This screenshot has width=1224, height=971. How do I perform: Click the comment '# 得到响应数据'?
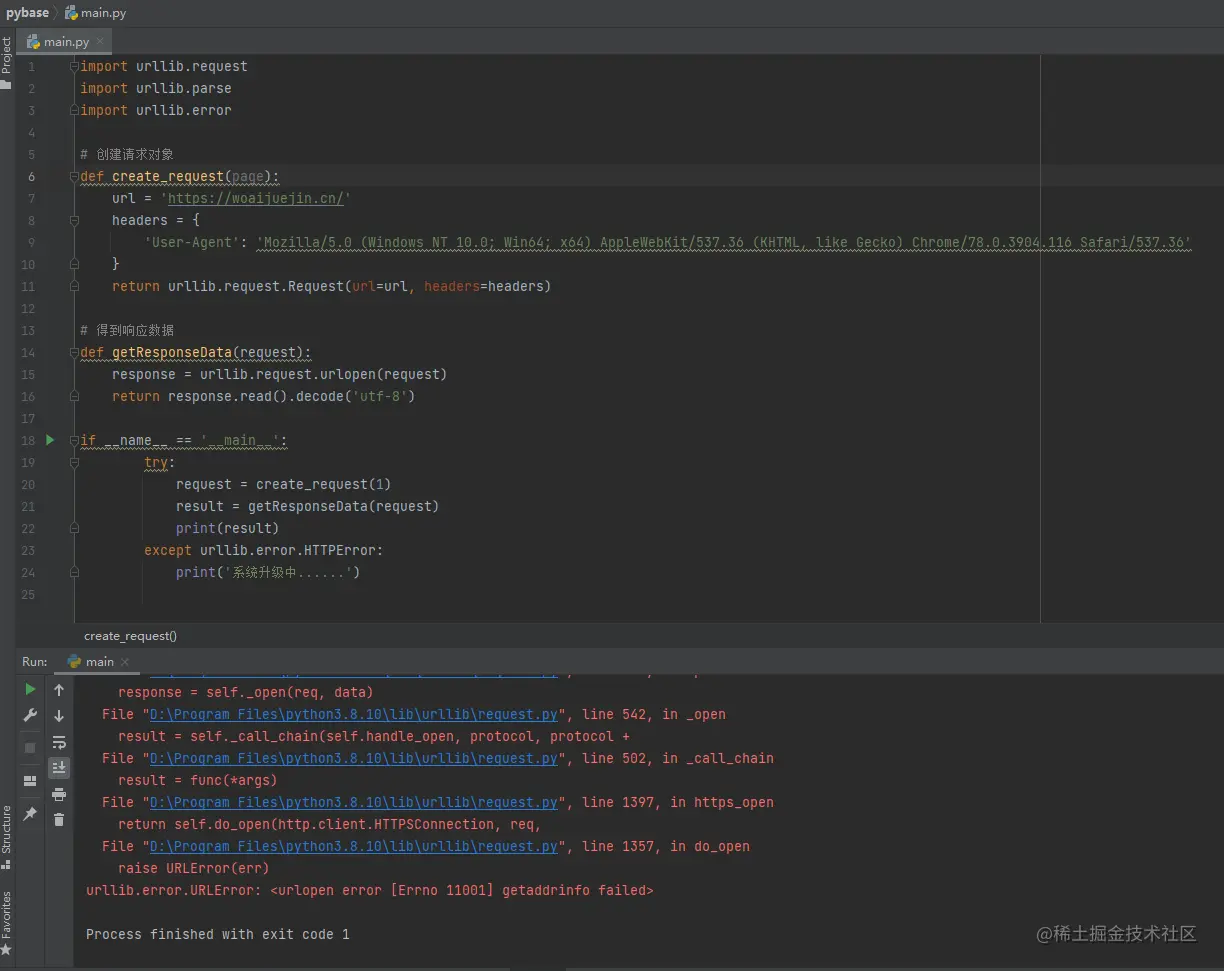(127, 330)
